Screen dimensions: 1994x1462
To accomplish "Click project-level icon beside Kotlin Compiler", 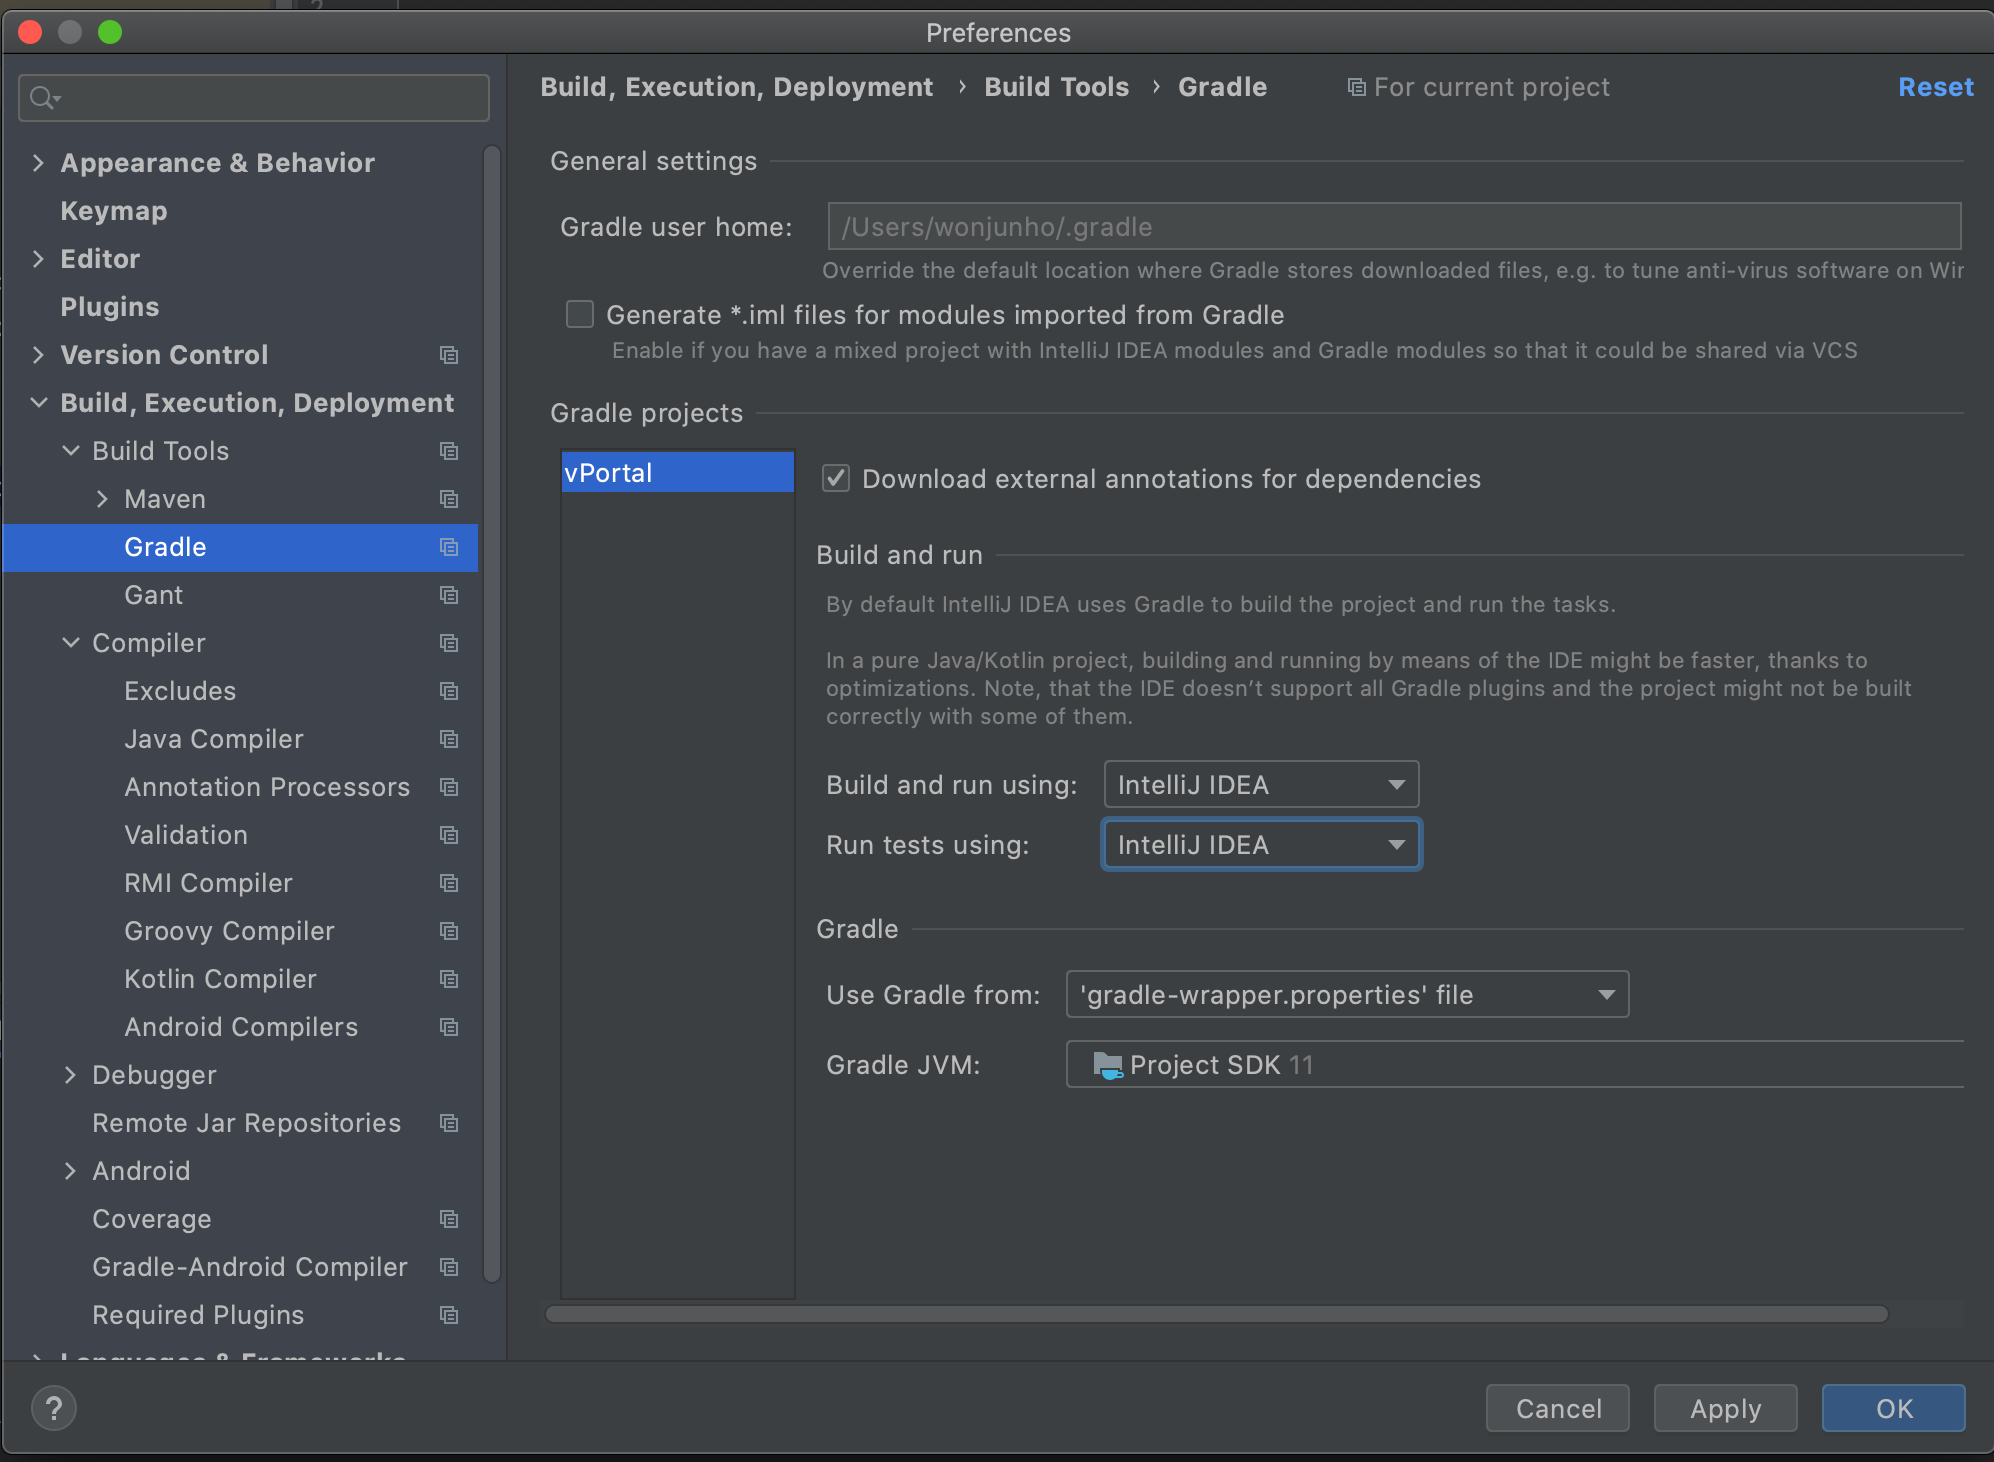I will (449, 979).
